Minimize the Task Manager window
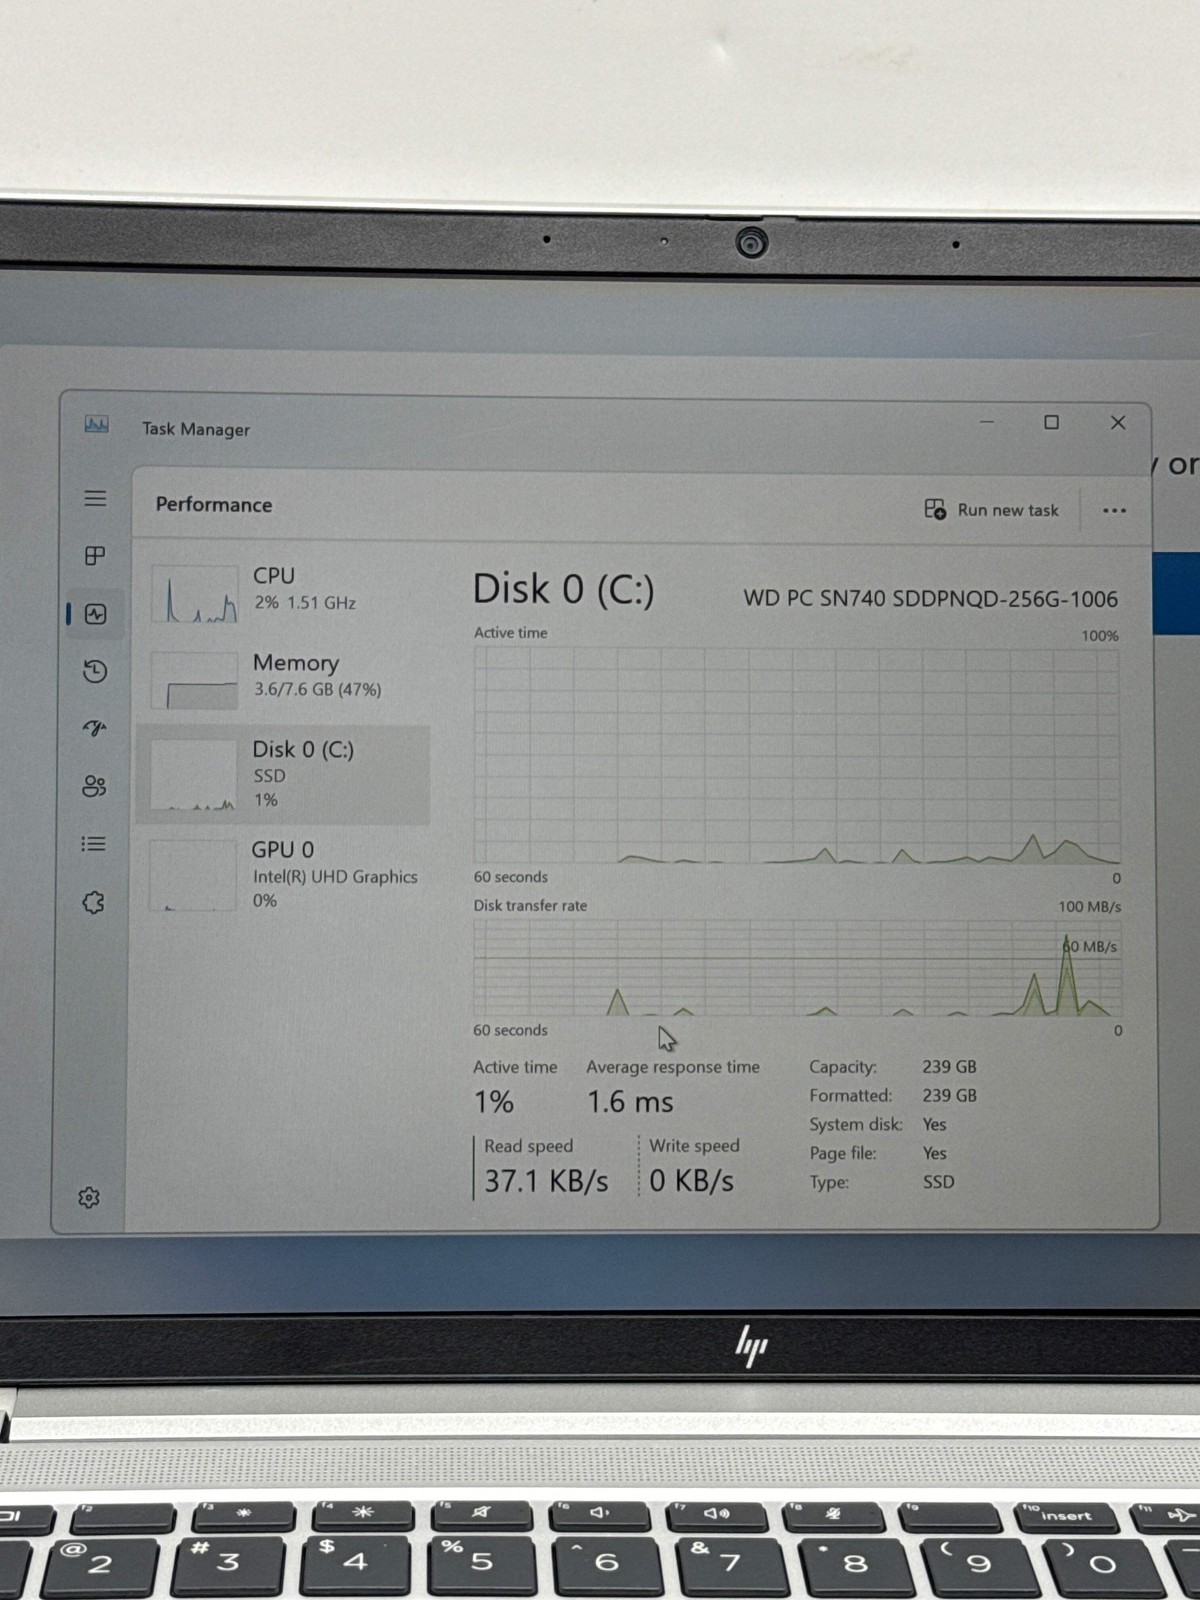1200x1600 pixels. pos(987,422)
